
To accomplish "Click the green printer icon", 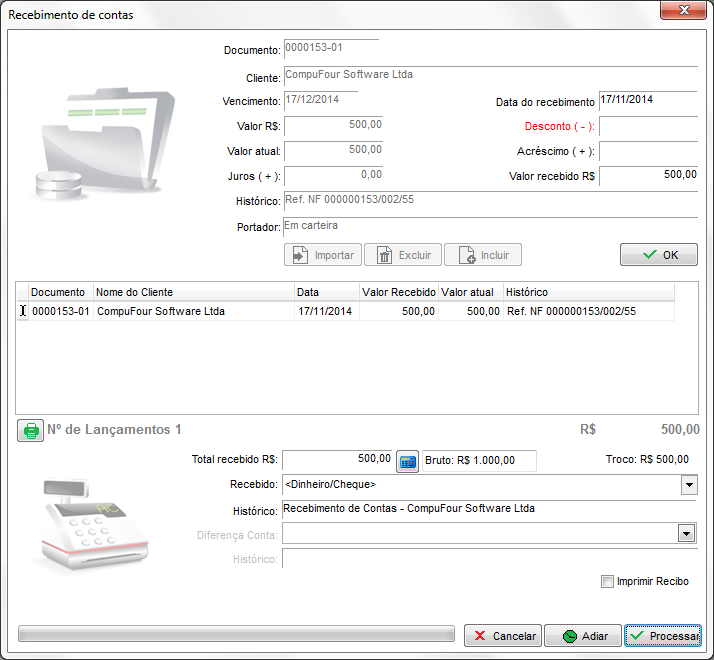I will click(31, 431).
